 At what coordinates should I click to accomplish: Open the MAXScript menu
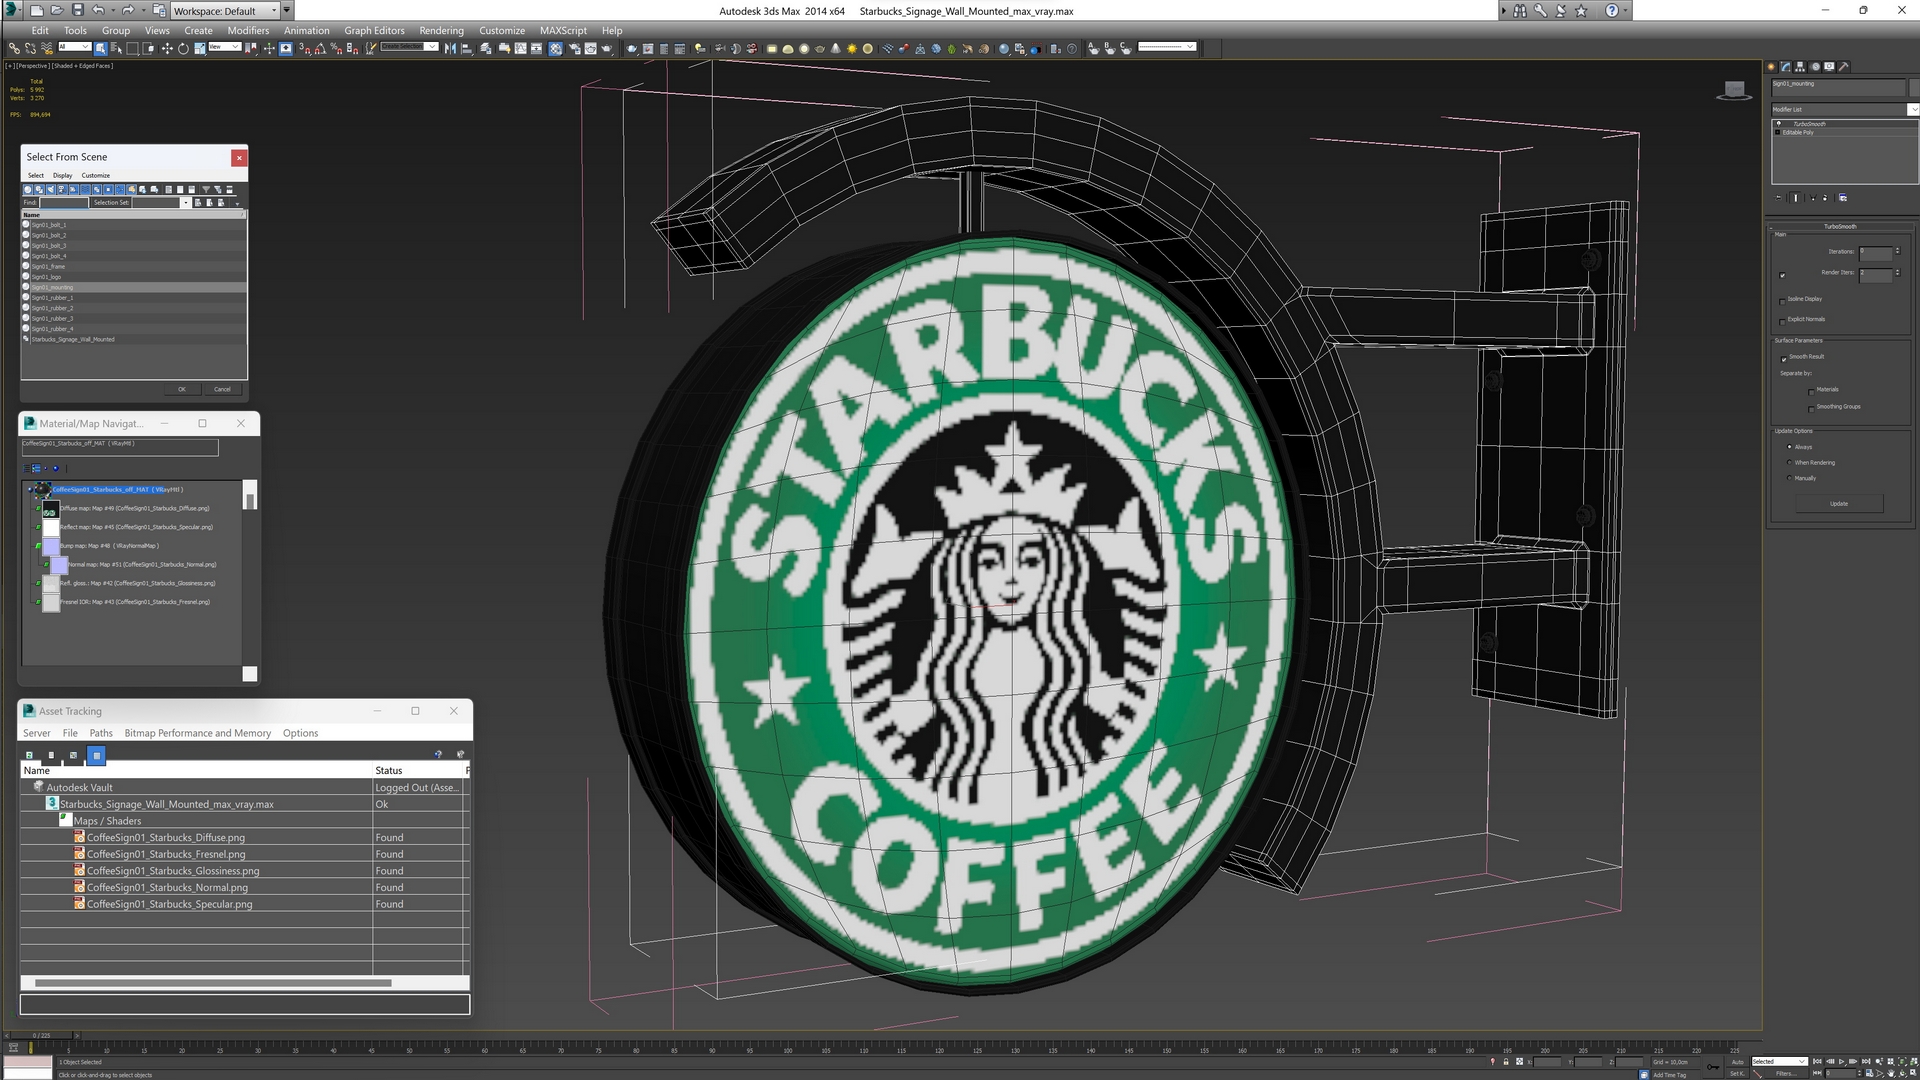pos(563,30)
